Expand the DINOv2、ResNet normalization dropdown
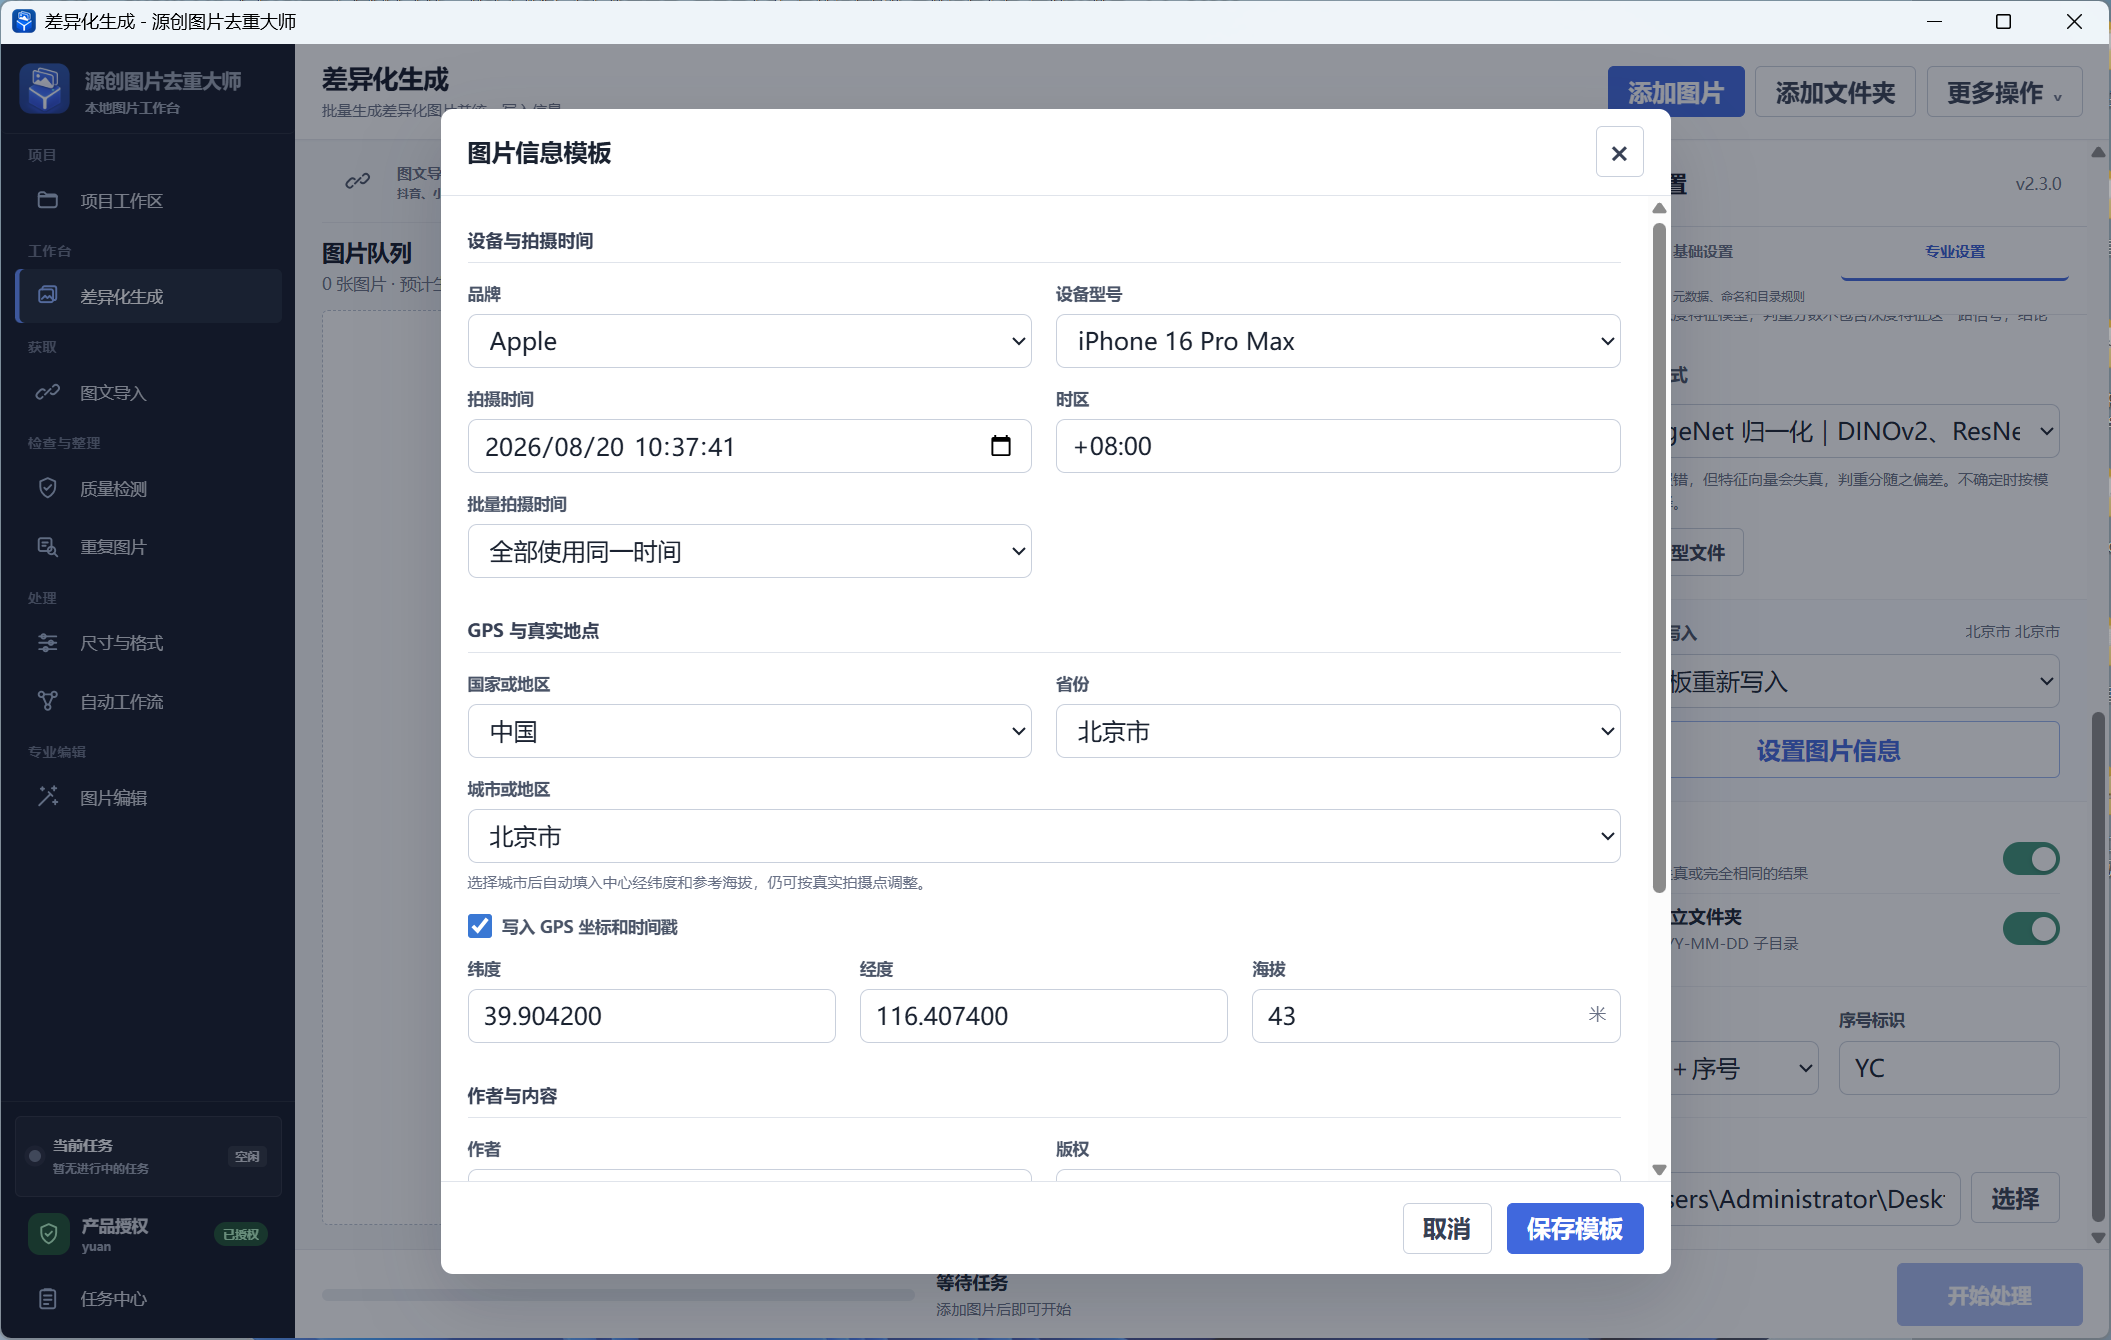 1864,431
